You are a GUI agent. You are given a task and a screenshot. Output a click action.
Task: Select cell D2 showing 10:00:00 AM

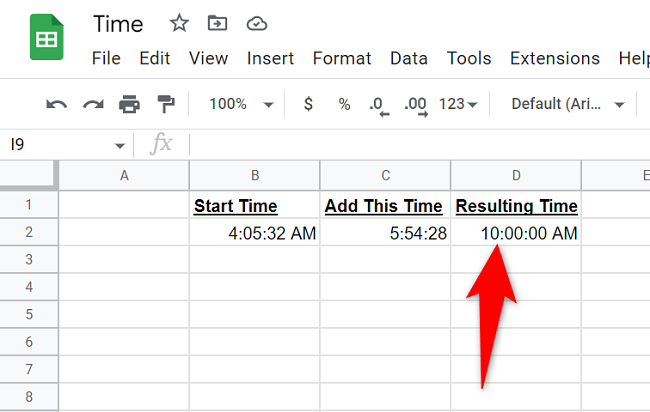tap(516, 232)
